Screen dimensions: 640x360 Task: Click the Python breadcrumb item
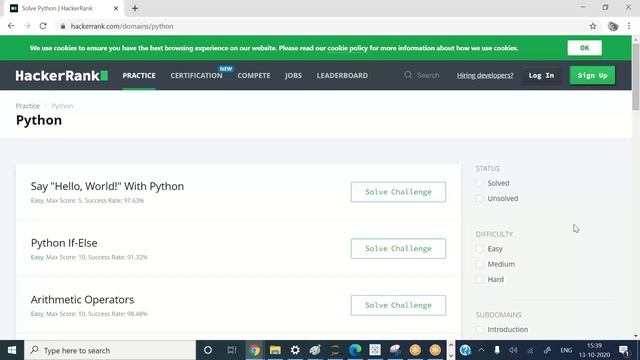(62, 106)
